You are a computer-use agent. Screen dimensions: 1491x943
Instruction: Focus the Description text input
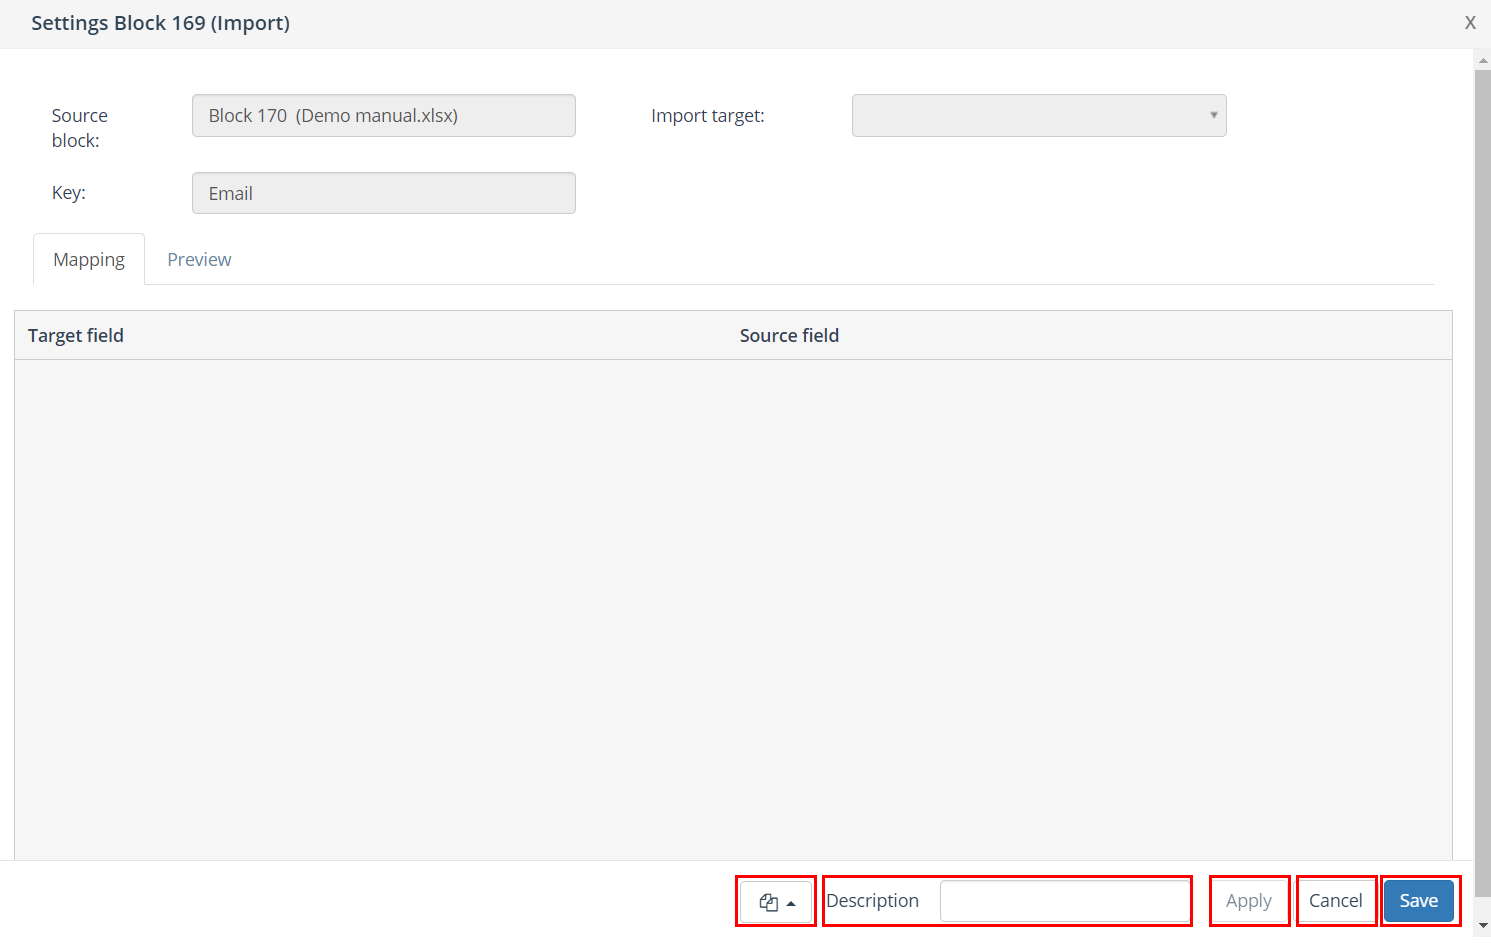pos(1064,901)
